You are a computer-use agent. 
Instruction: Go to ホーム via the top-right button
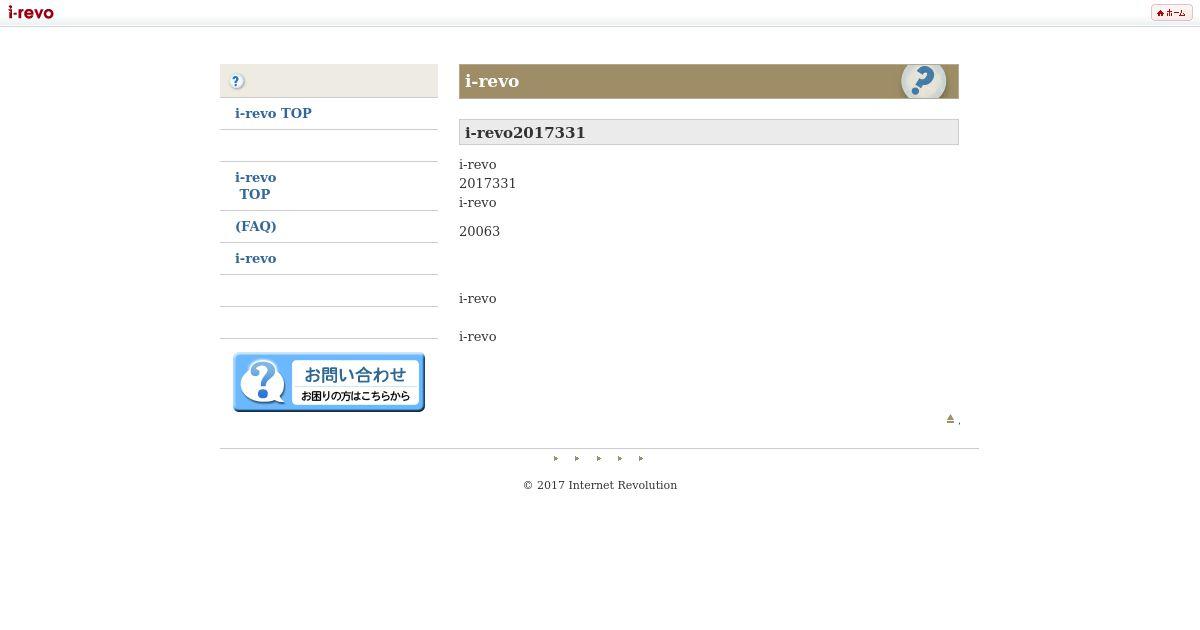coord(1171,13)
